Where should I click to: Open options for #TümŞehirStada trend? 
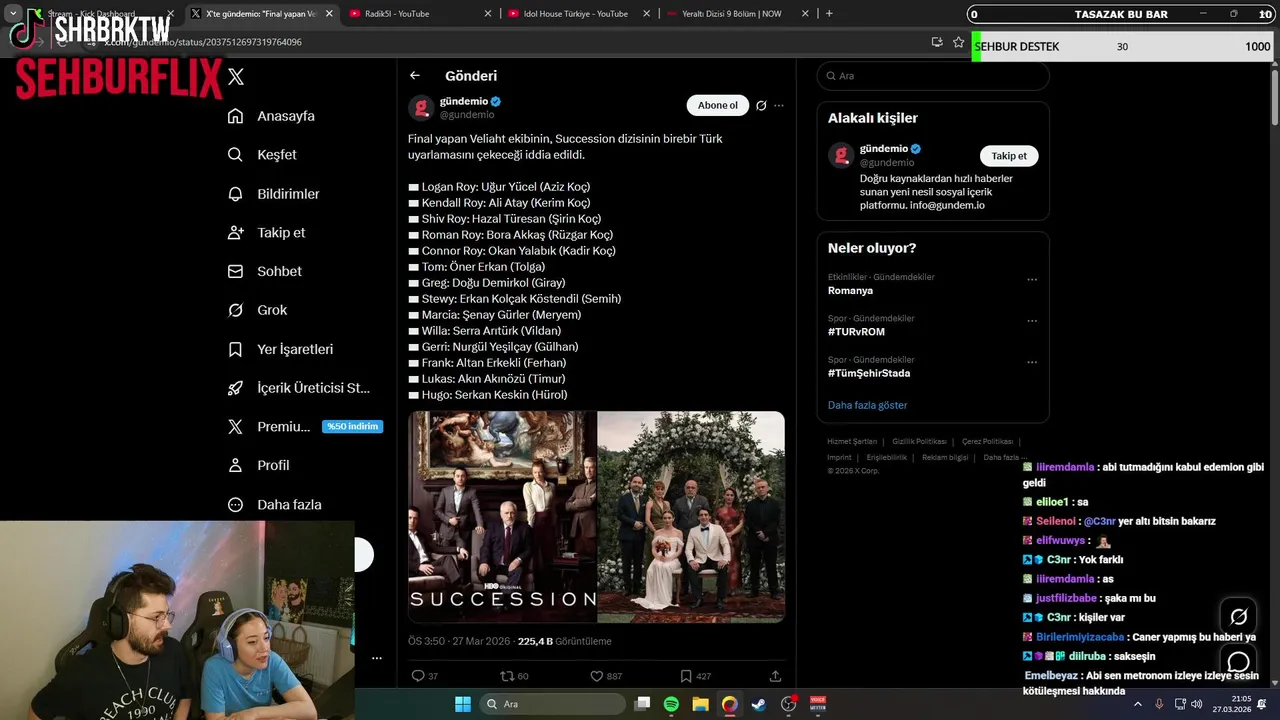point(1032,362)
